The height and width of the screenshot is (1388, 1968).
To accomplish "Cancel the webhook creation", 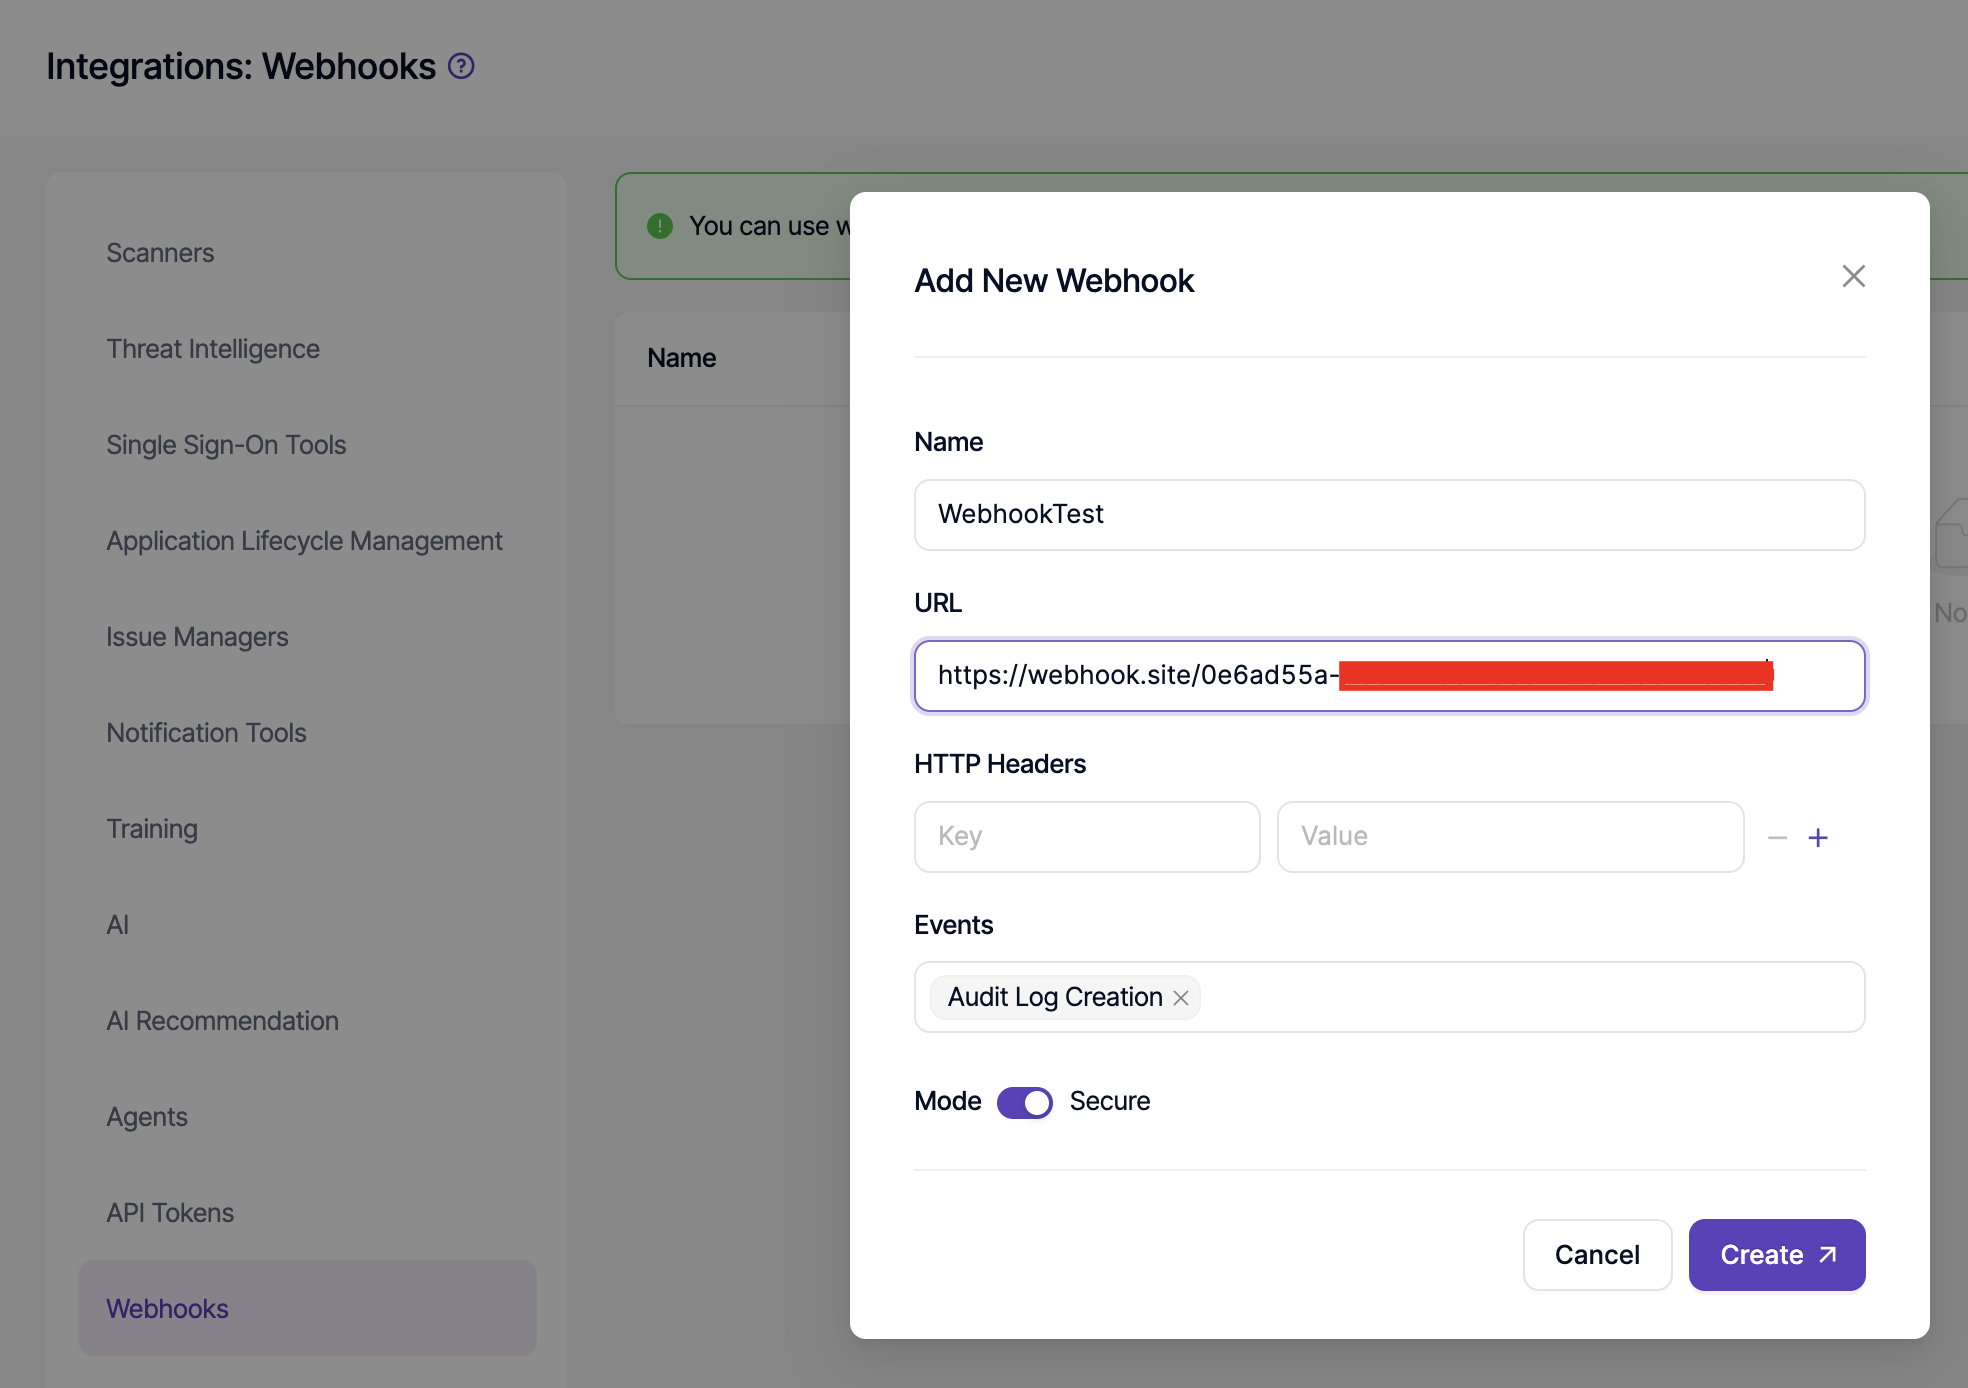I will click(1596, 1255).
